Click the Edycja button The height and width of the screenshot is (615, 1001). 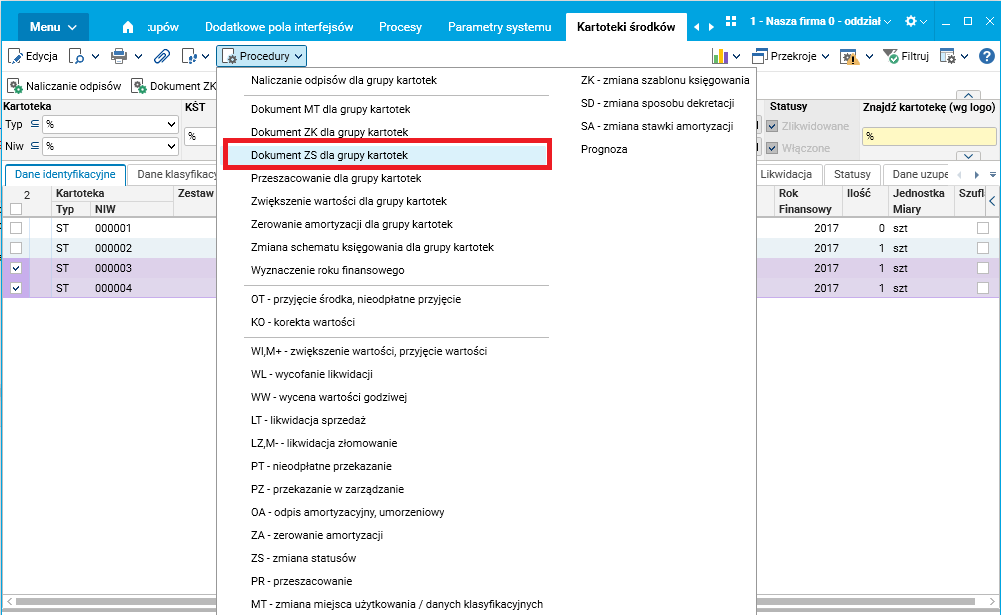(x=33, y=56)
